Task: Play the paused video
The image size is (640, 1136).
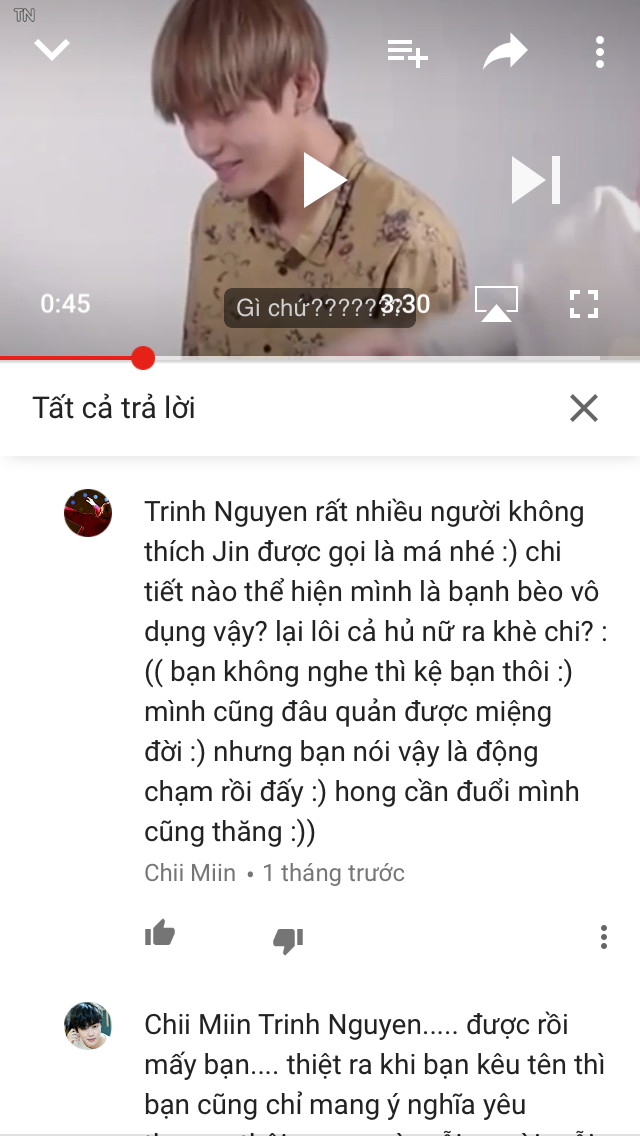Action: (323, 179)
